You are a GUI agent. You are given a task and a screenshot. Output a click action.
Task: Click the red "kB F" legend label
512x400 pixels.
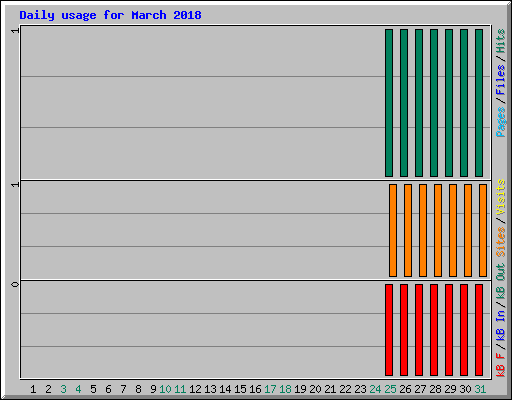tap(500, 365)
